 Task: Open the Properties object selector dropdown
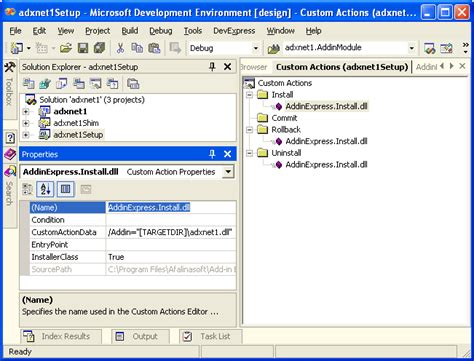point(228,172)
